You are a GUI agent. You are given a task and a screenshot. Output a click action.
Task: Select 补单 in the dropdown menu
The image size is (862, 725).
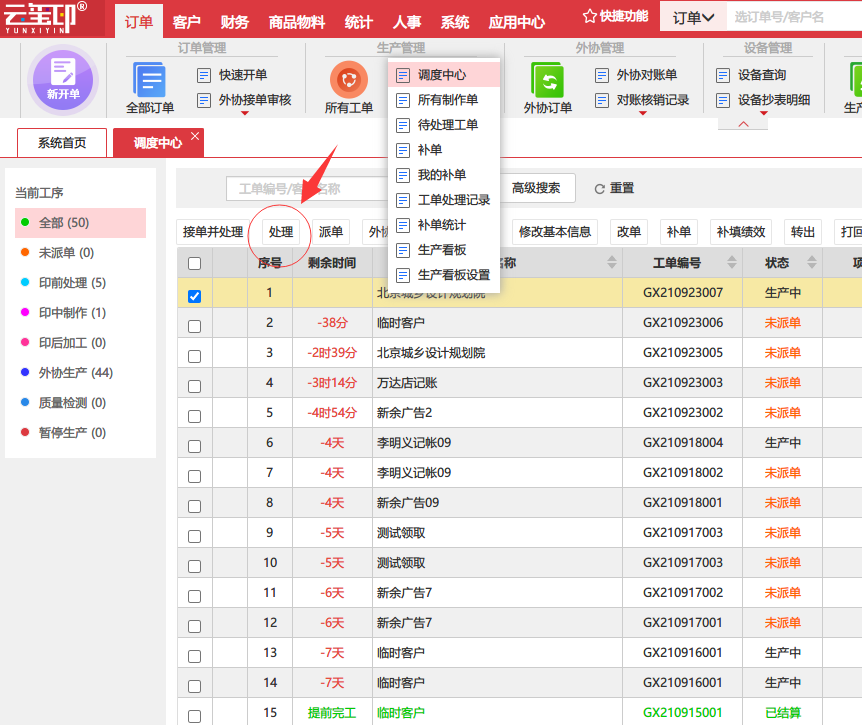(444, 150)
